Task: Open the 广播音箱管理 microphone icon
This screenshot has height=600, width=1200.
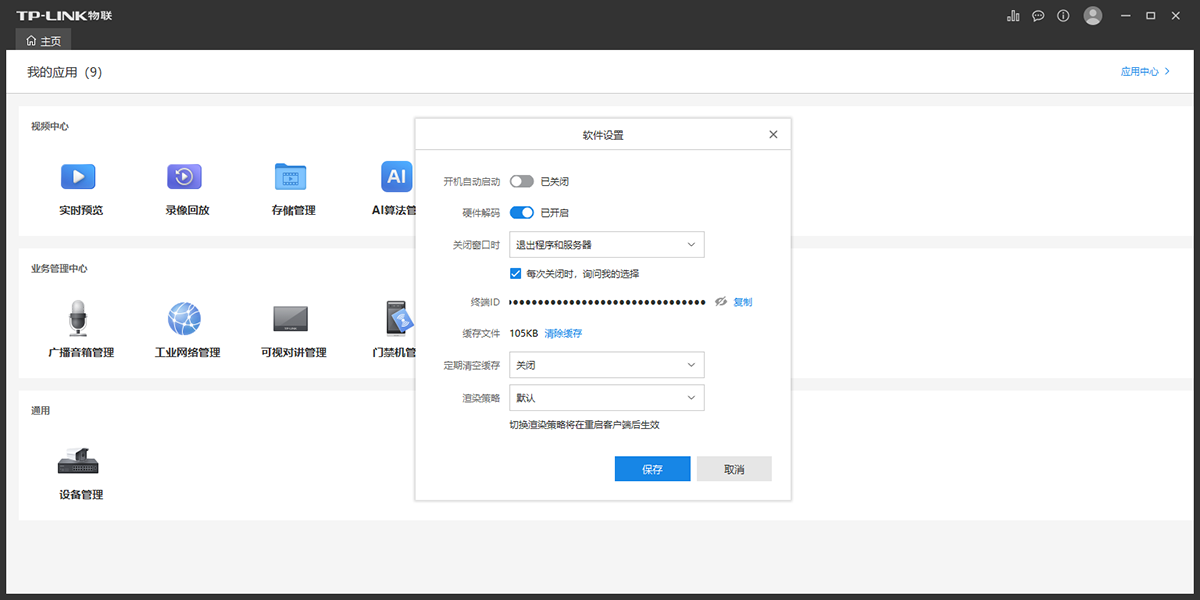Action: coord(78,319)
